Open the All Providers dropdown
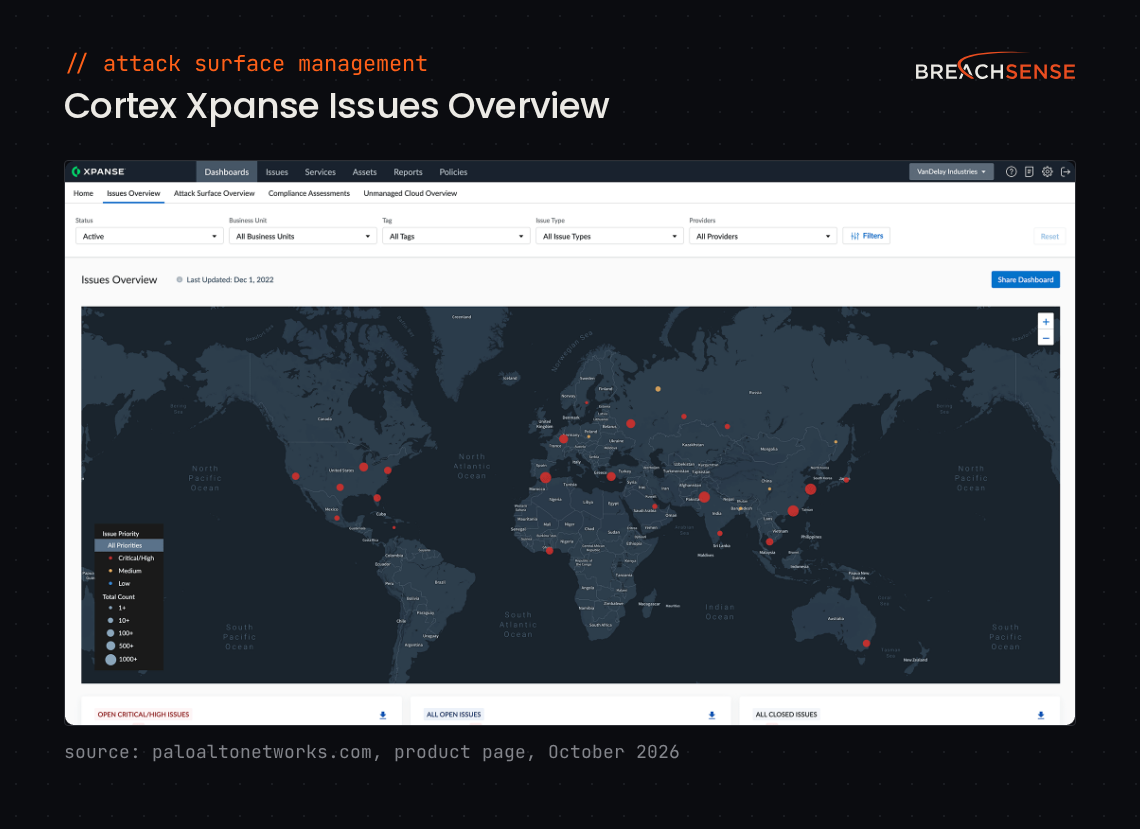 coord(763,236)
